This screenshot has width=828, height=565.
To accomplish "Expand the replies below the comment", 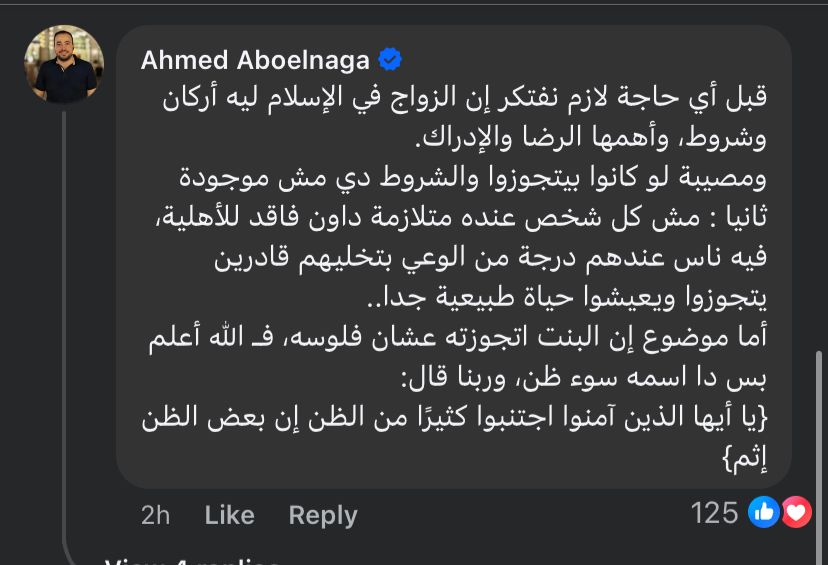I will coord(190,560).
